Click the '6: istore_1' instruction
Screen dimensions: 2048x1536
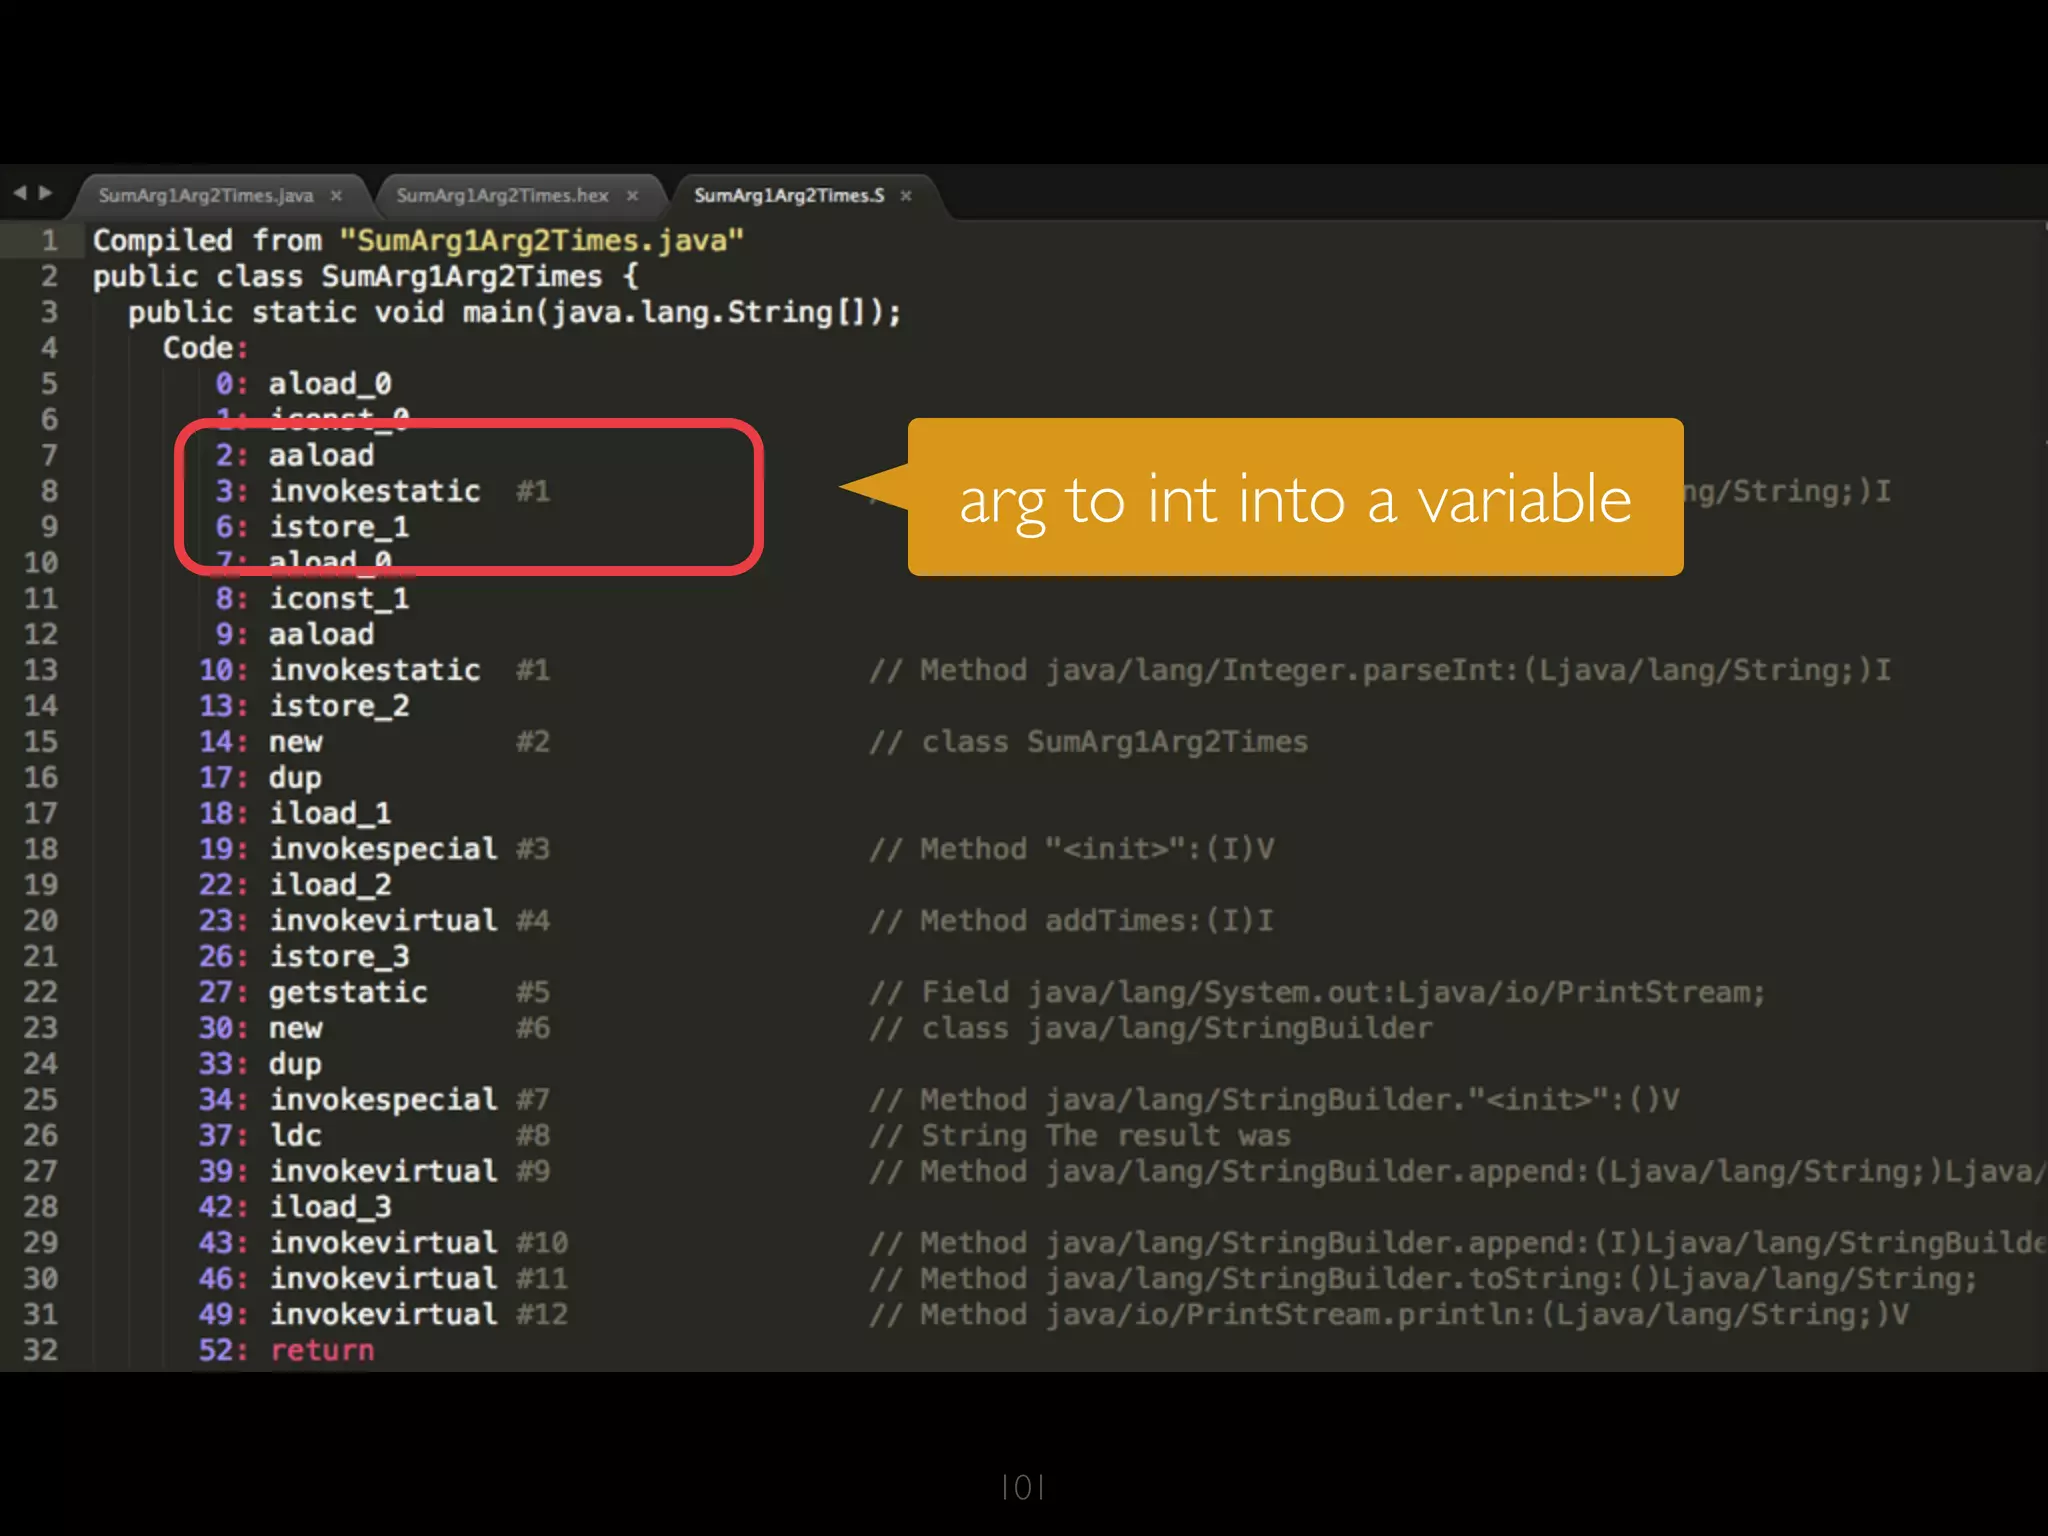pyautogui.click(x=312, y=527)
